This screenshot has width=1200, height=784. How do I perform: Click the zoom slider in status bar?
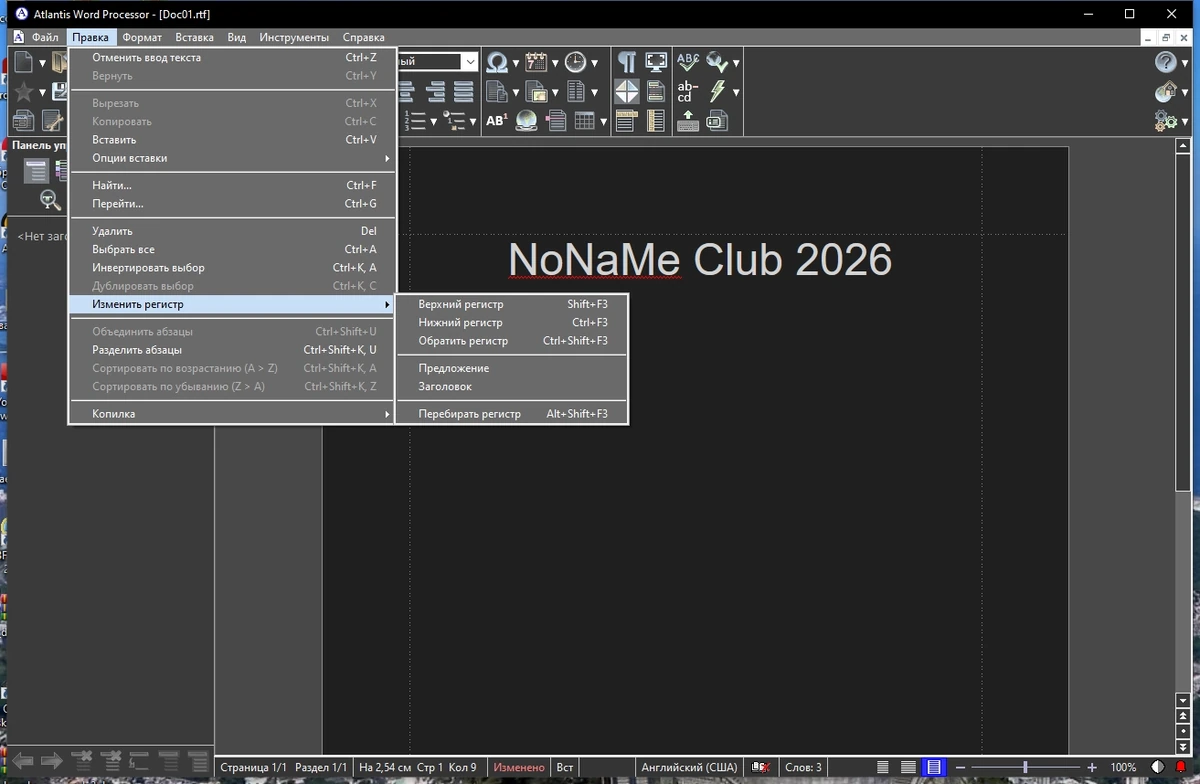point(1024,767)
